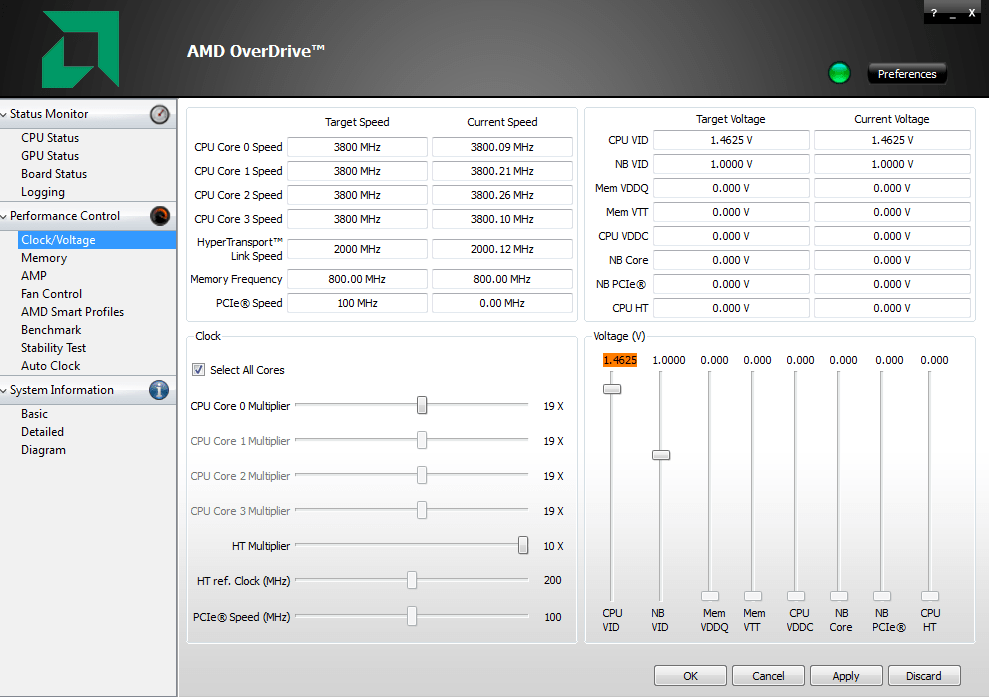Click CPU Core 0 target speed field
Screen dimensions: 989x697
pos(357,147)
